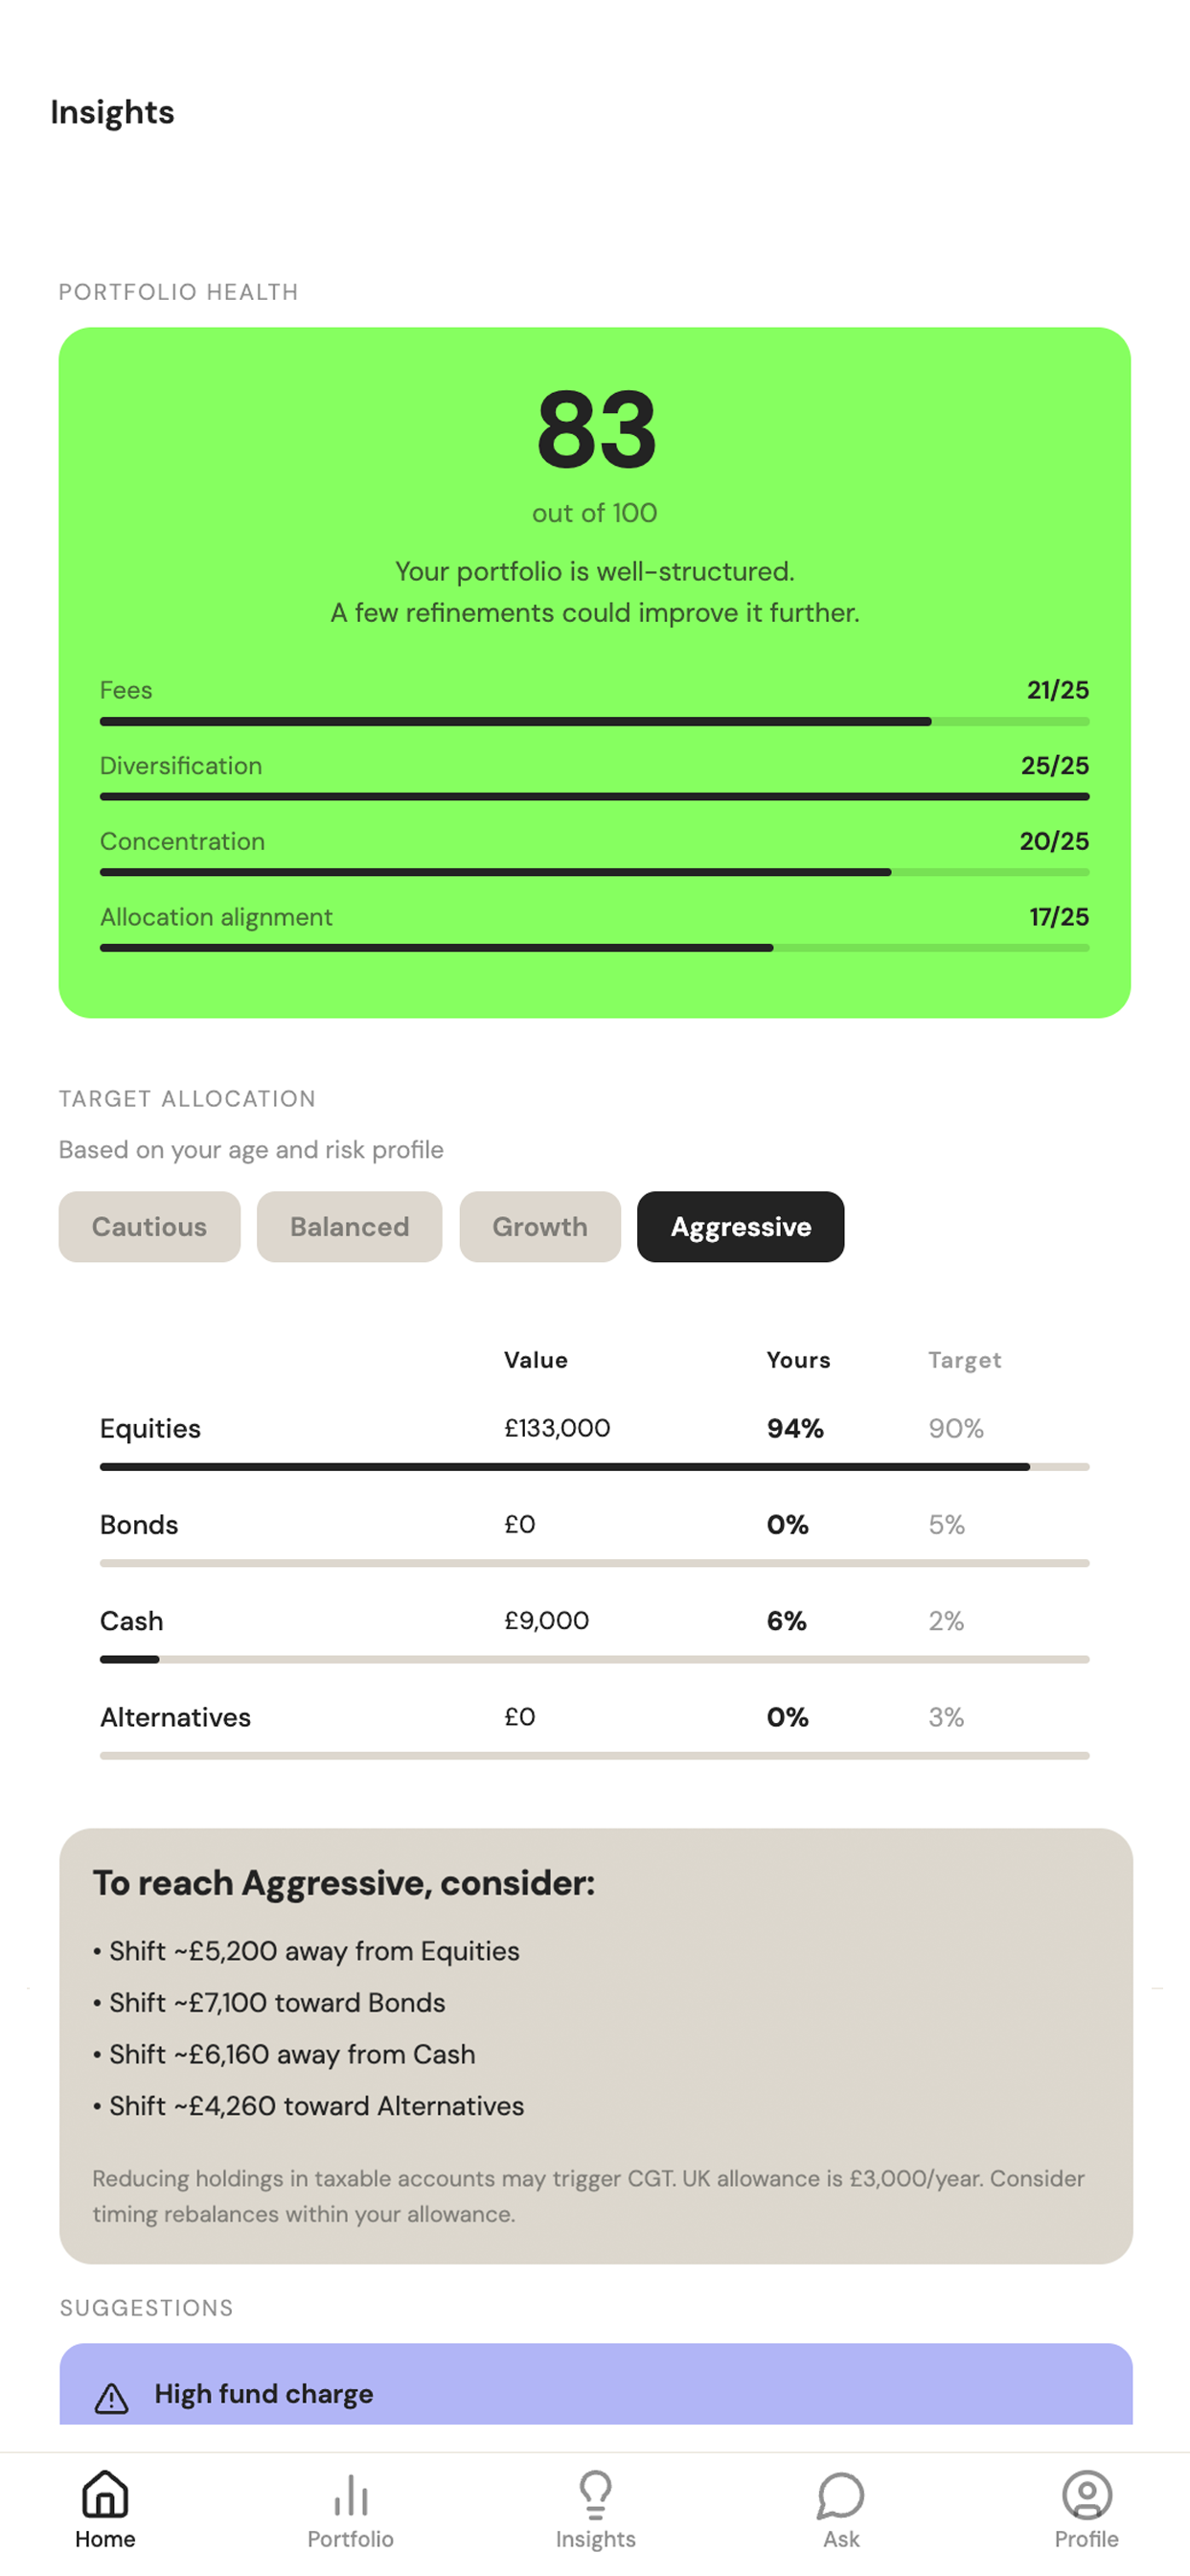Choose the Growth risk profile
Image resolution: width=1190 pixels, height=2576 pixels.
click(539, 1226)
